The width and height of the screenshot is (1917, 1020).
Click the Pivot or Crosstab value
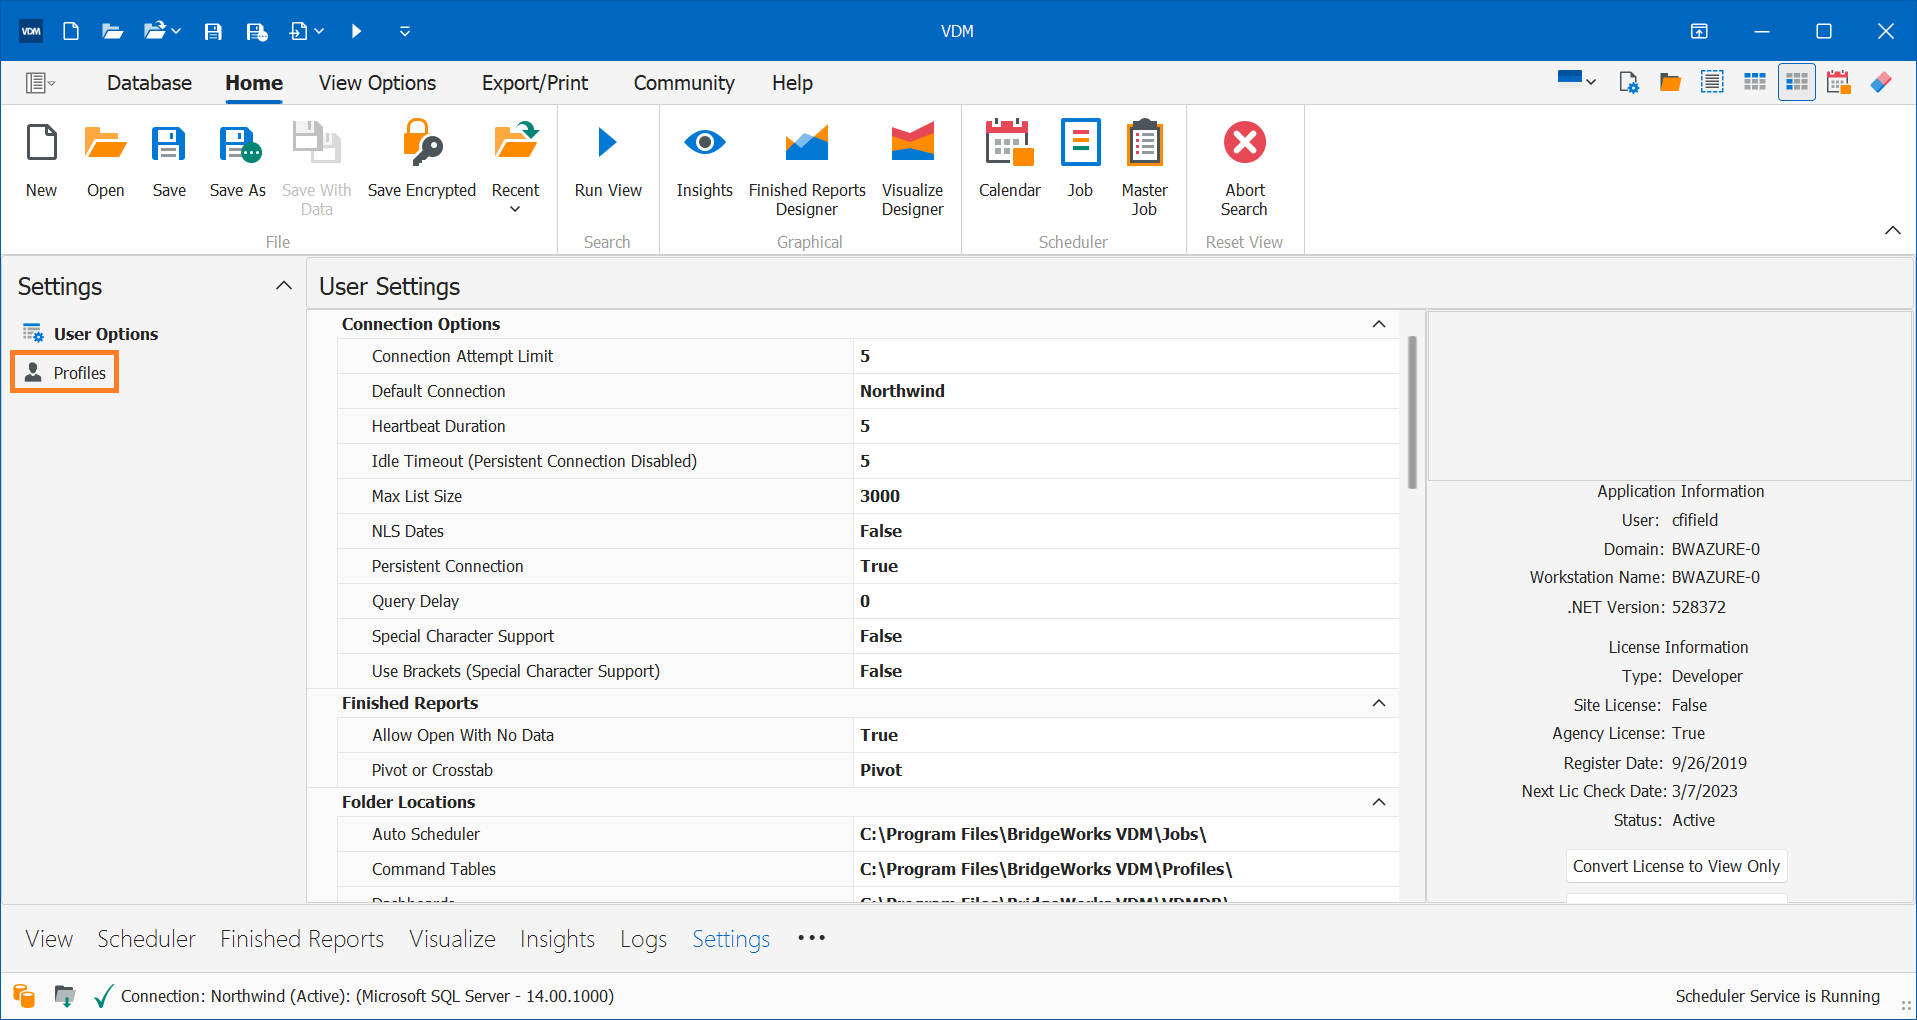point(1125,770)
